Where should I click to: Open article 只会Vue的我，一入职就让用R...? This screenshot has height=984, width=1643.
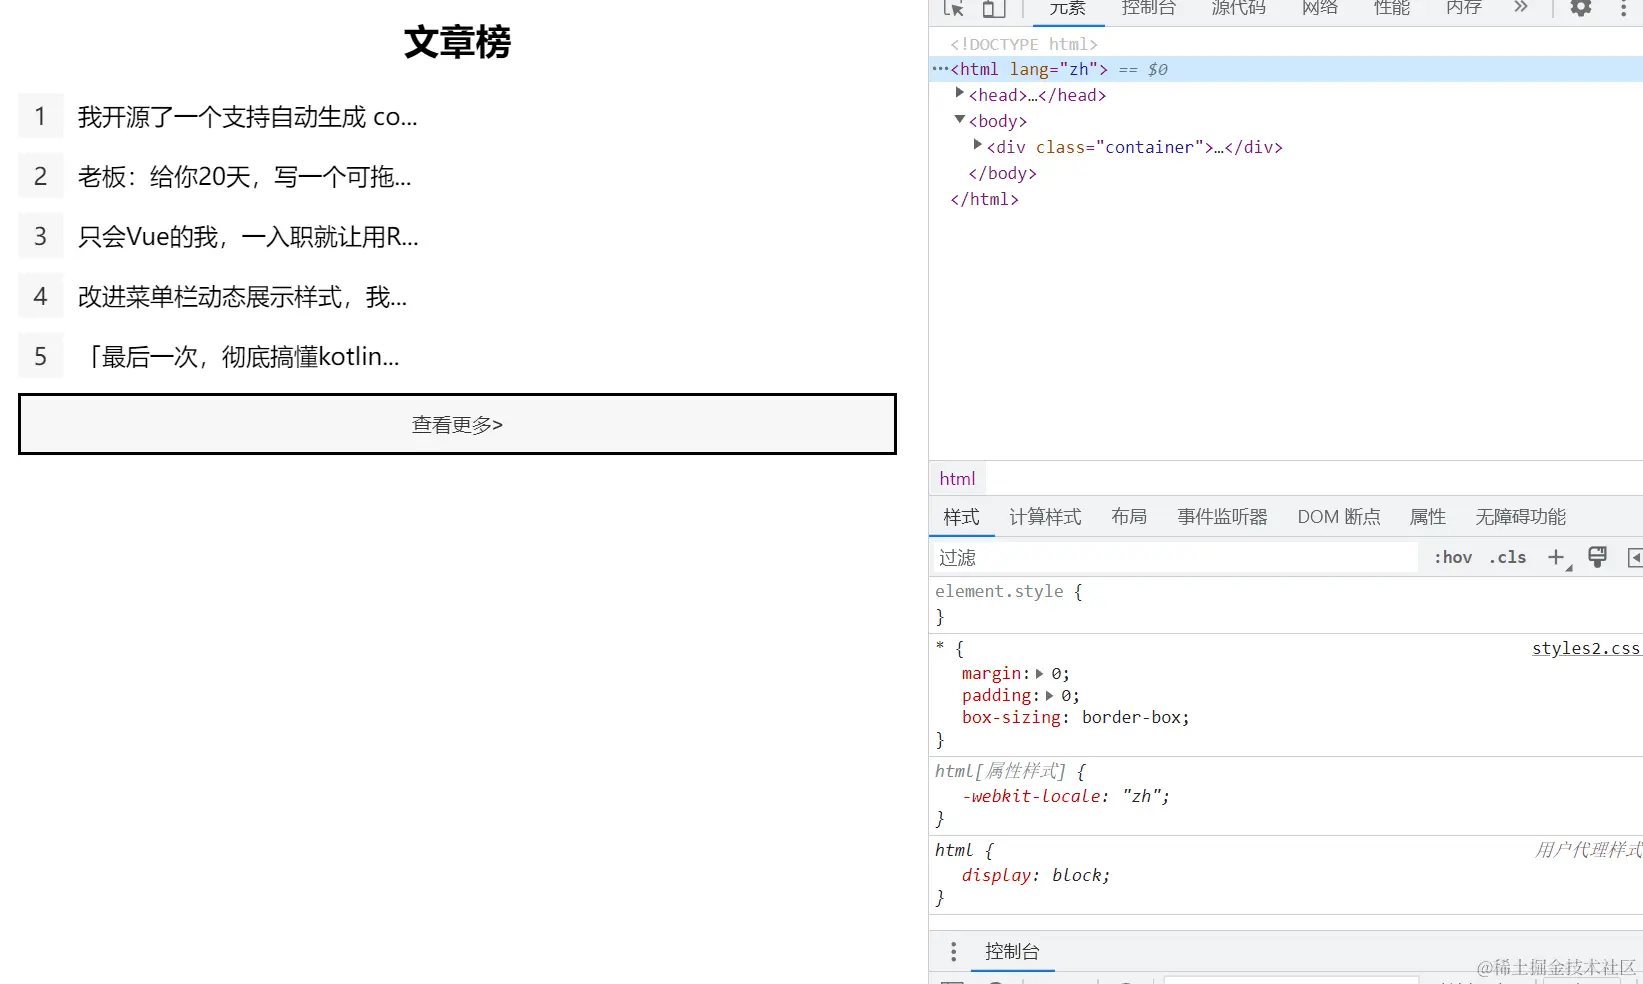(248, 237)
